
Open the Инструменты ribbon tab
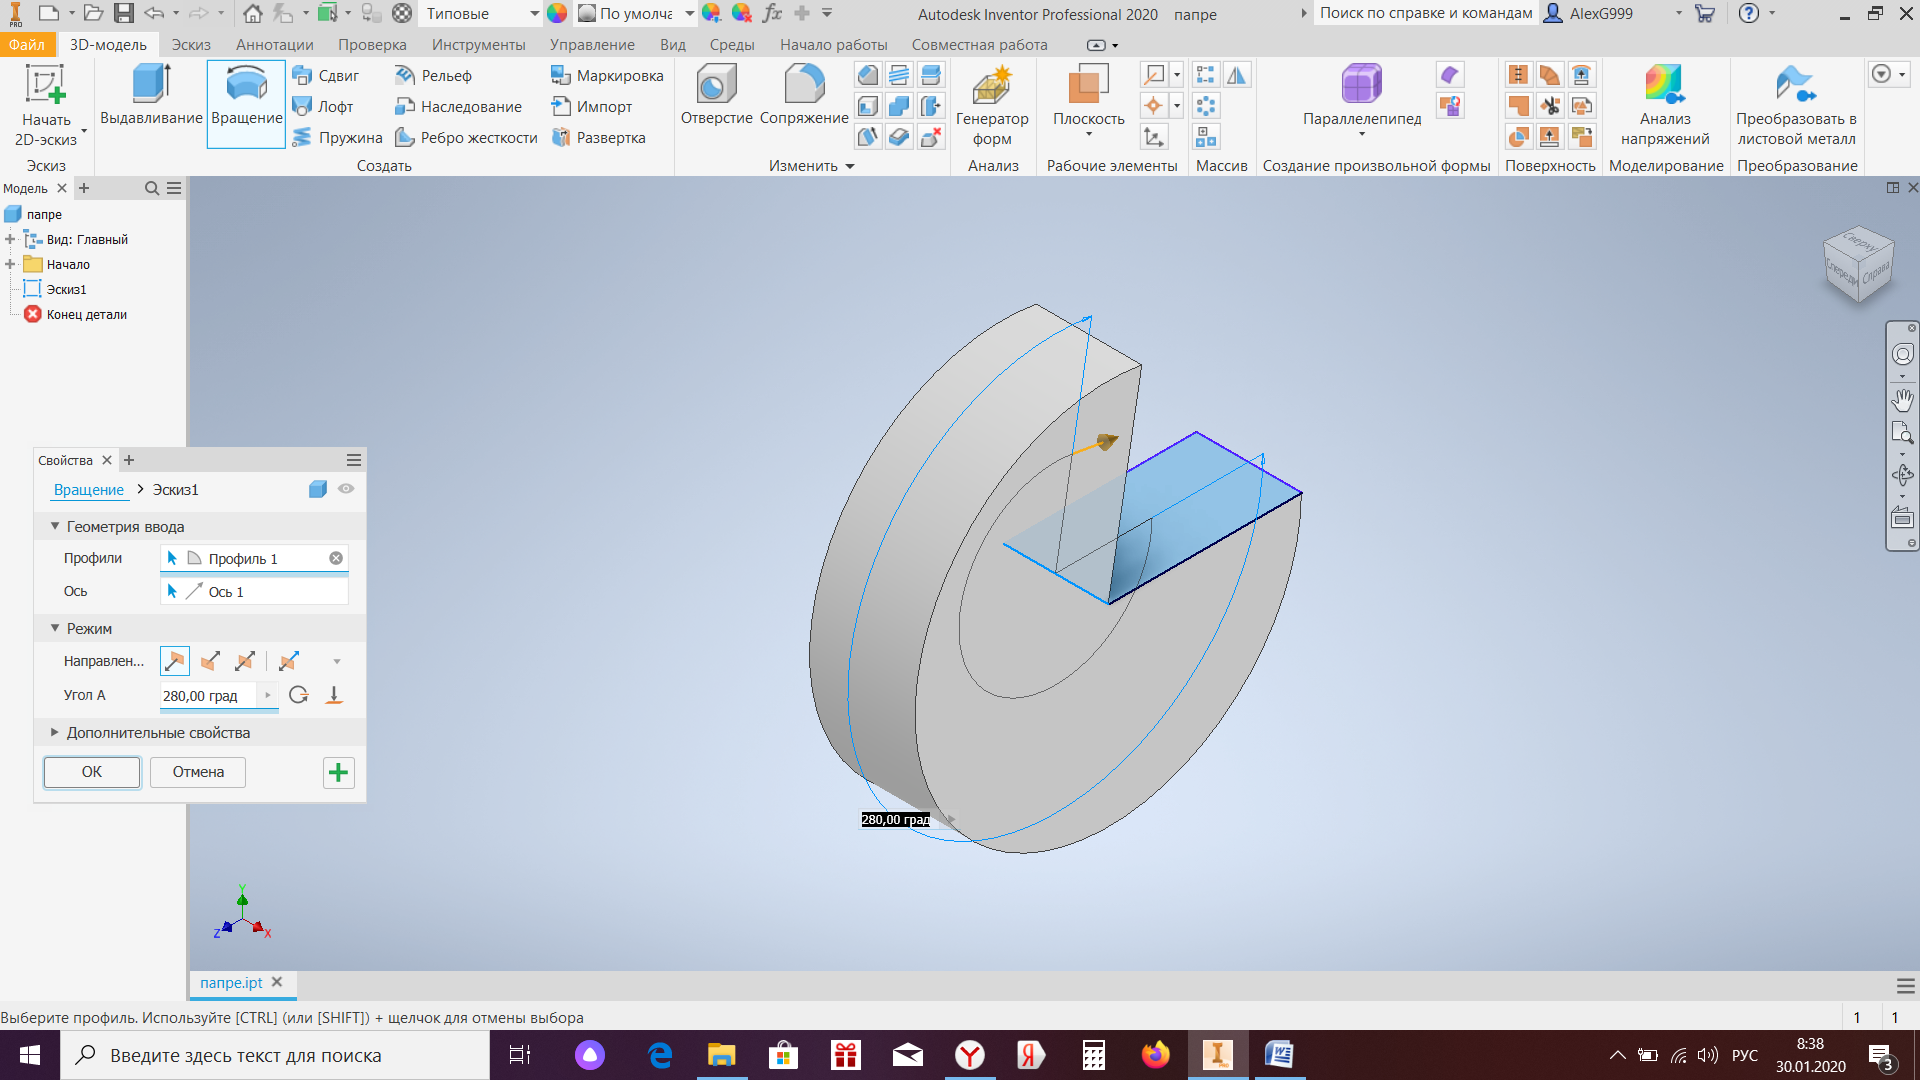tap(478, 45)
